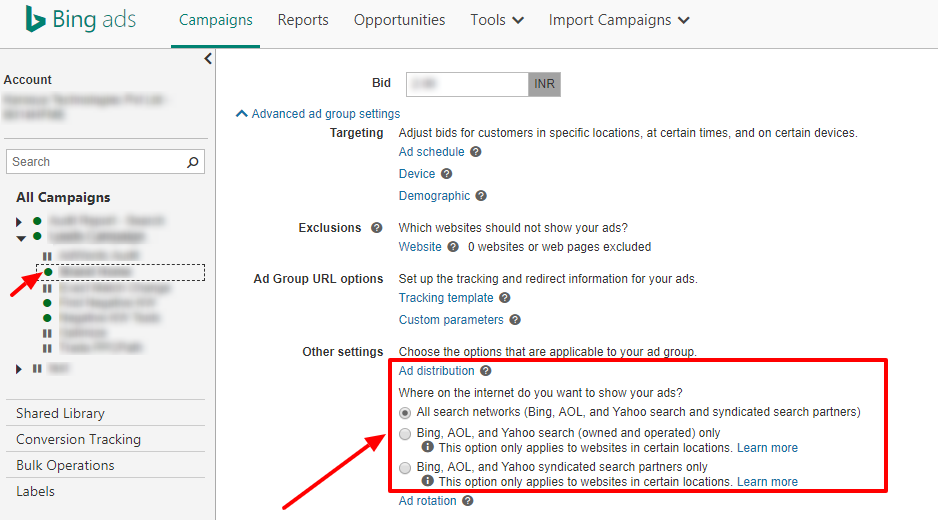Click pause icon of last collapsed campaign
938x520 pixels.
tap(37, 369)
